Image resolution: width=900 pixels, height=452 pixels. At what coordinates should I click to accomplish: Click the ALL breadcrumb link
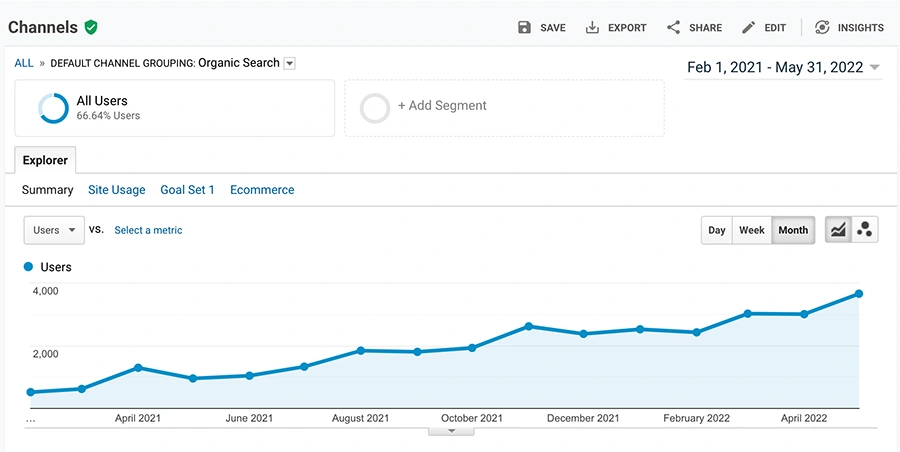point(24,63)
